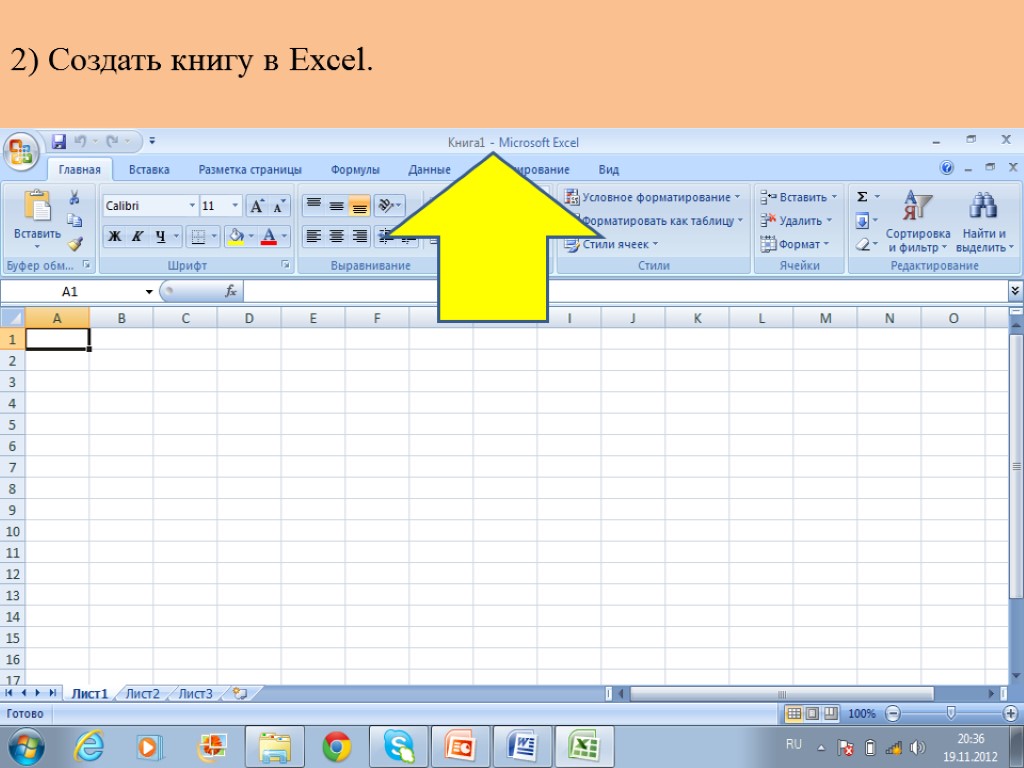Open Google Chrome from taskbar
The height and width of the screenshot is (768, 1024).
[x=337, y=746]
